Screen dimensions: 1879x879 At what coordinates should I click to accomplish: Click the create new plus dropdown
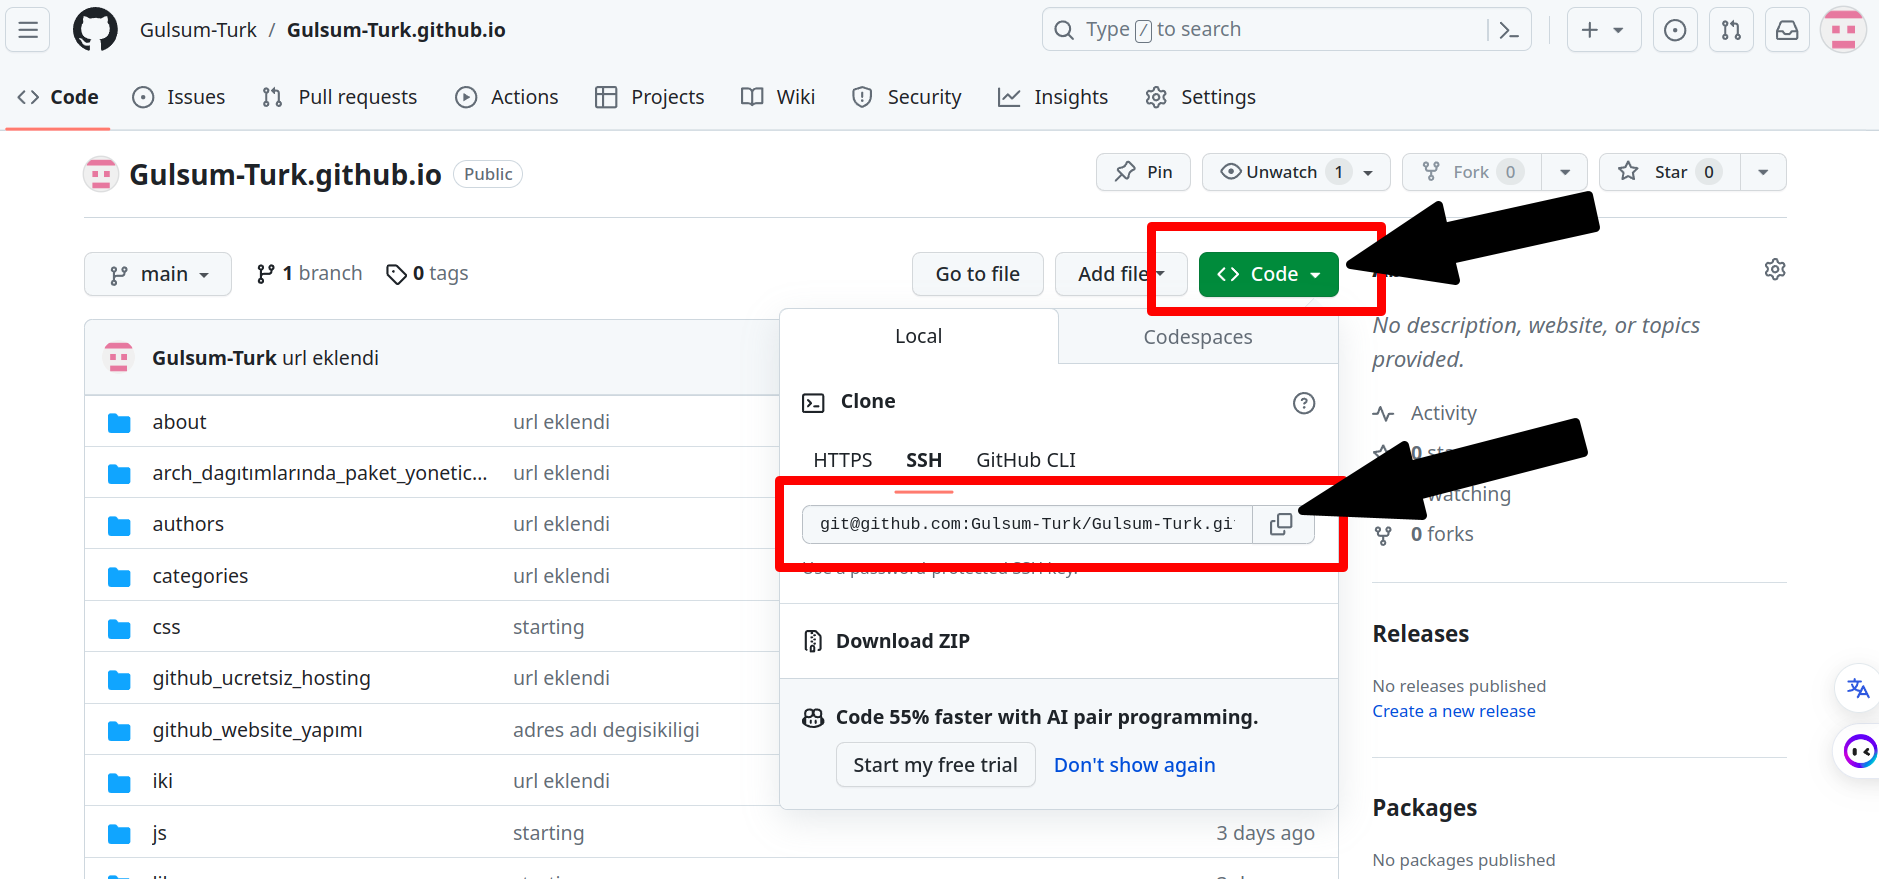coord(1603,30)
